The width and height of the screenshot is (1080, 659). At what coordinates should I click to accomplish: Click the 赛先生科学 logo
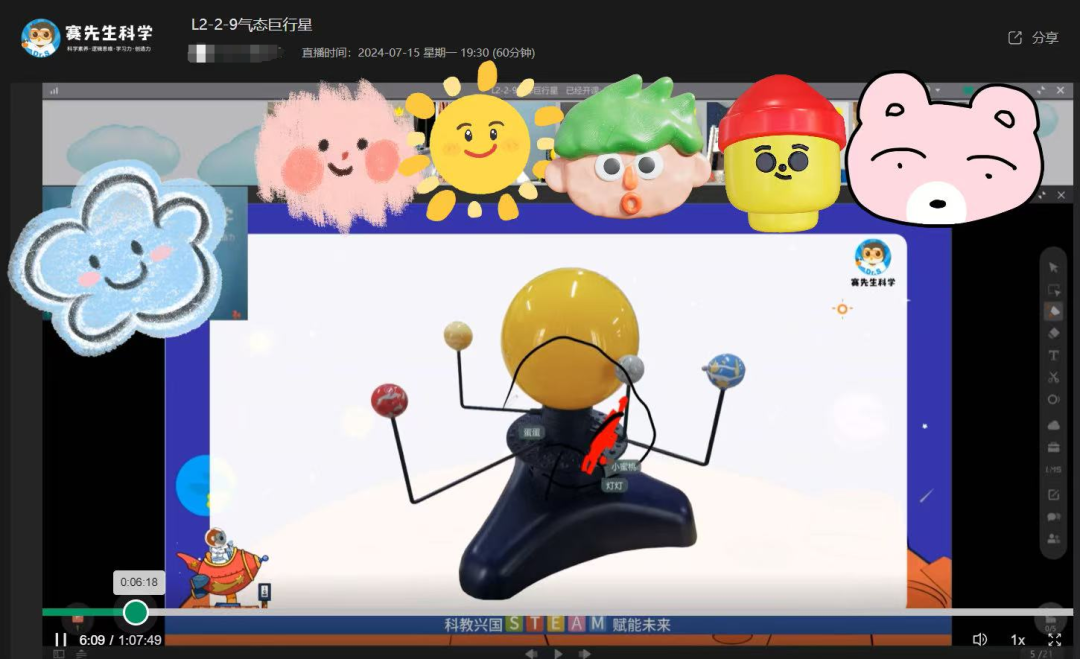tap(87, 37)
